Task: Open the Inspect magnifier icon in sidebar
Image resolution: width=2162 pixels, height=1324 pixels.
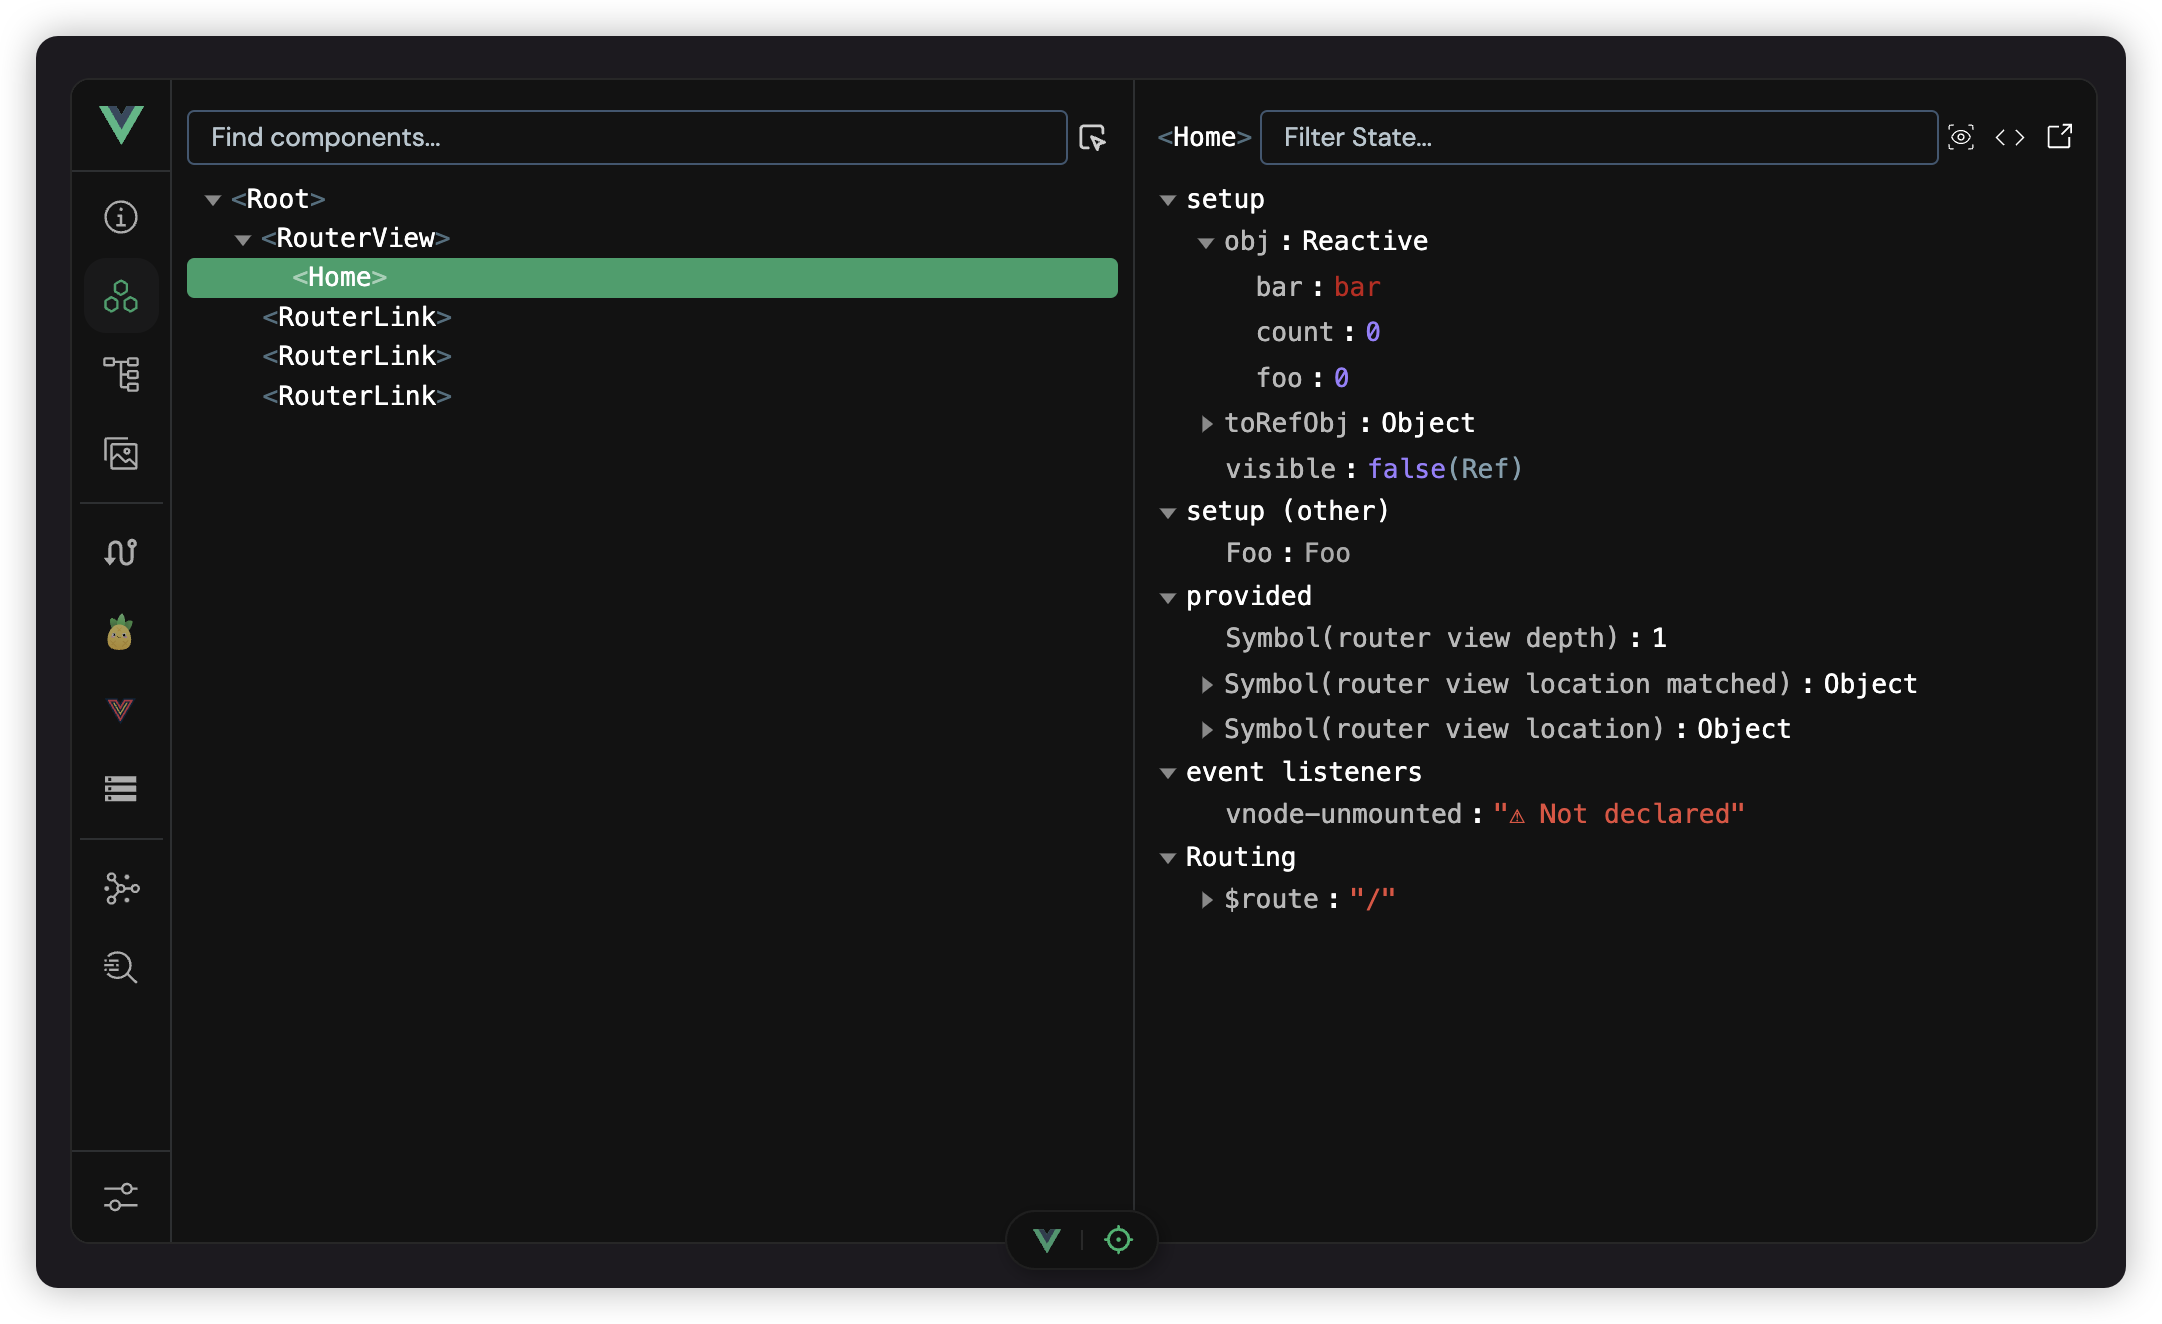Action: tap(121, 967)
